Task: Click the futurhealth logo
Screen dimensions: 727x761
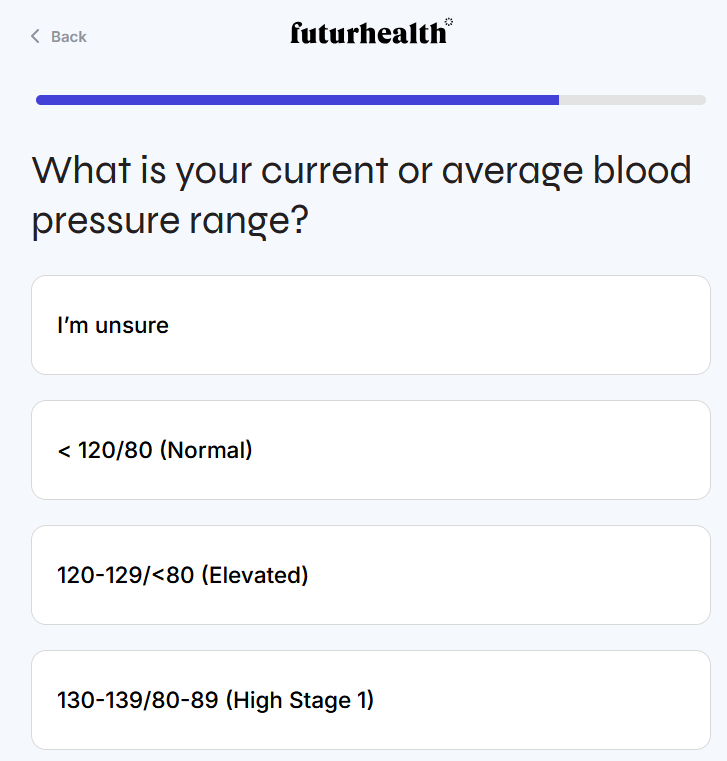Action: click(367, 34)
